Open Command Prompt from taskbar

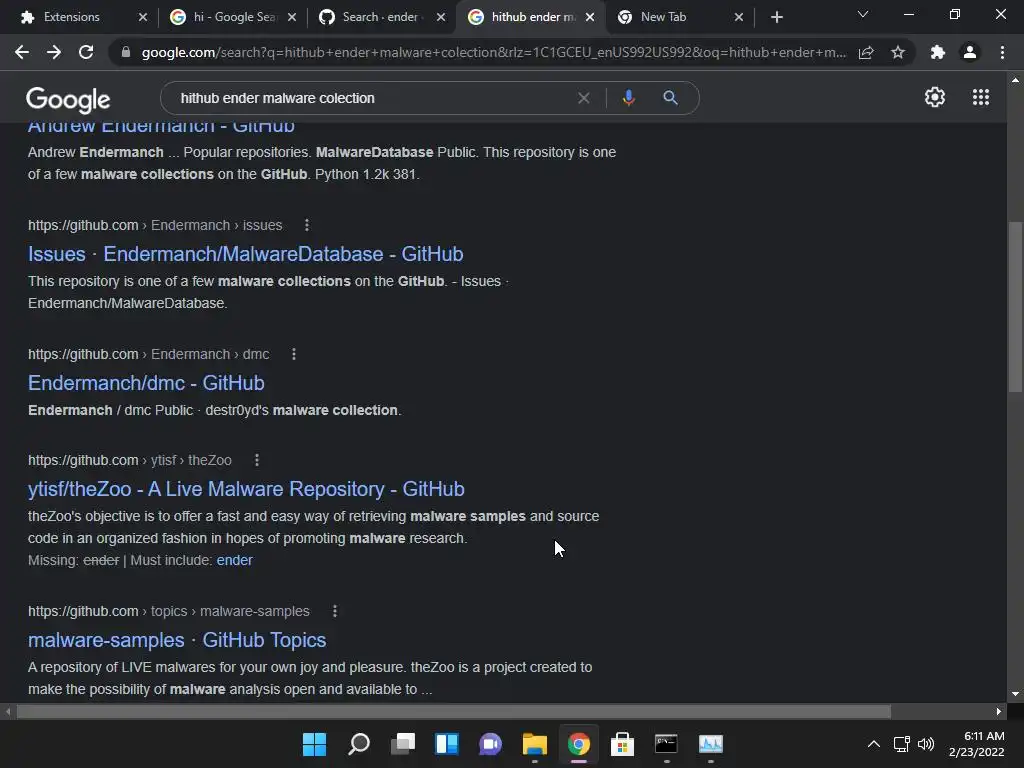point(666,744)
